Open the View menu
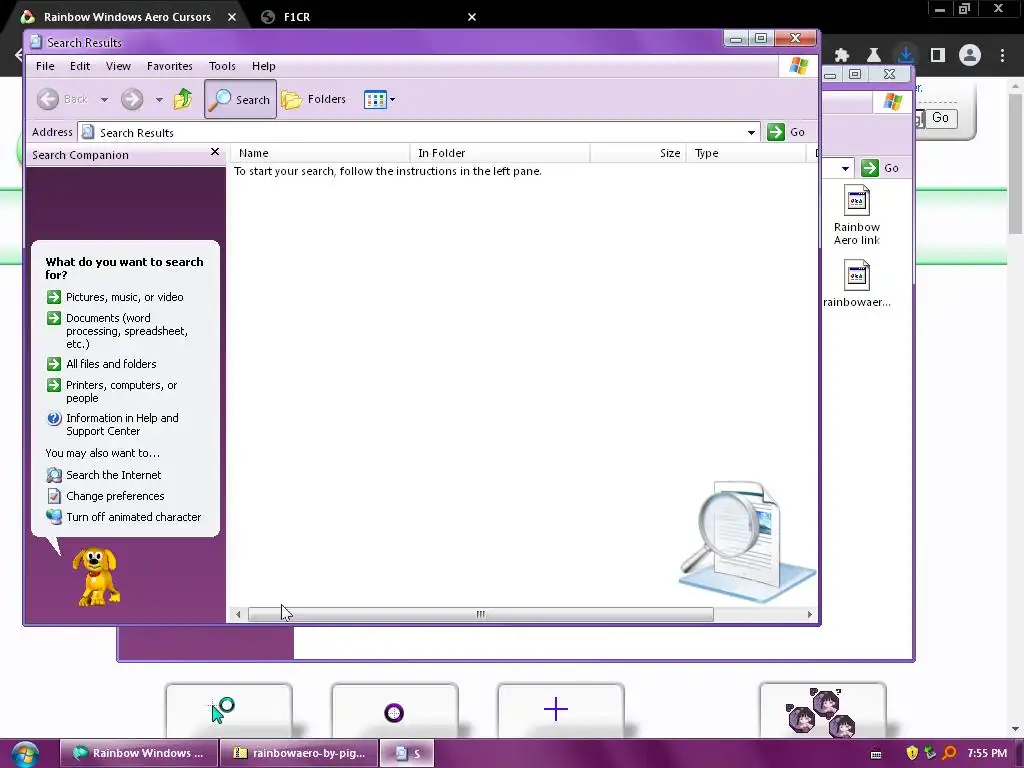 tap(118, 66)
